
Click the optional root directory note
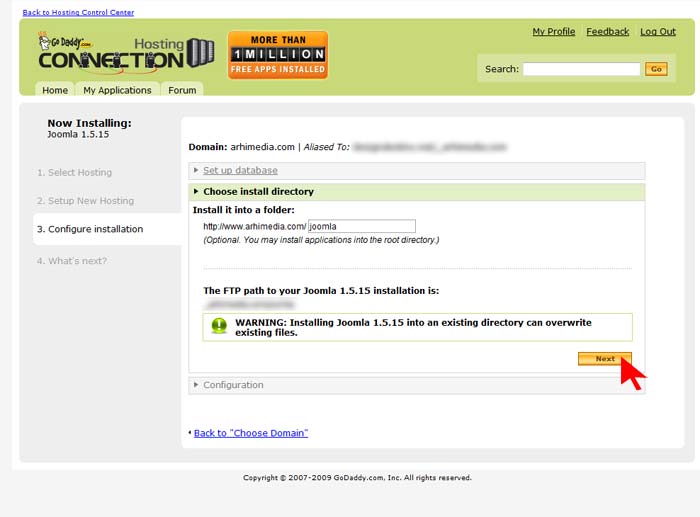(x=321, y=240)
